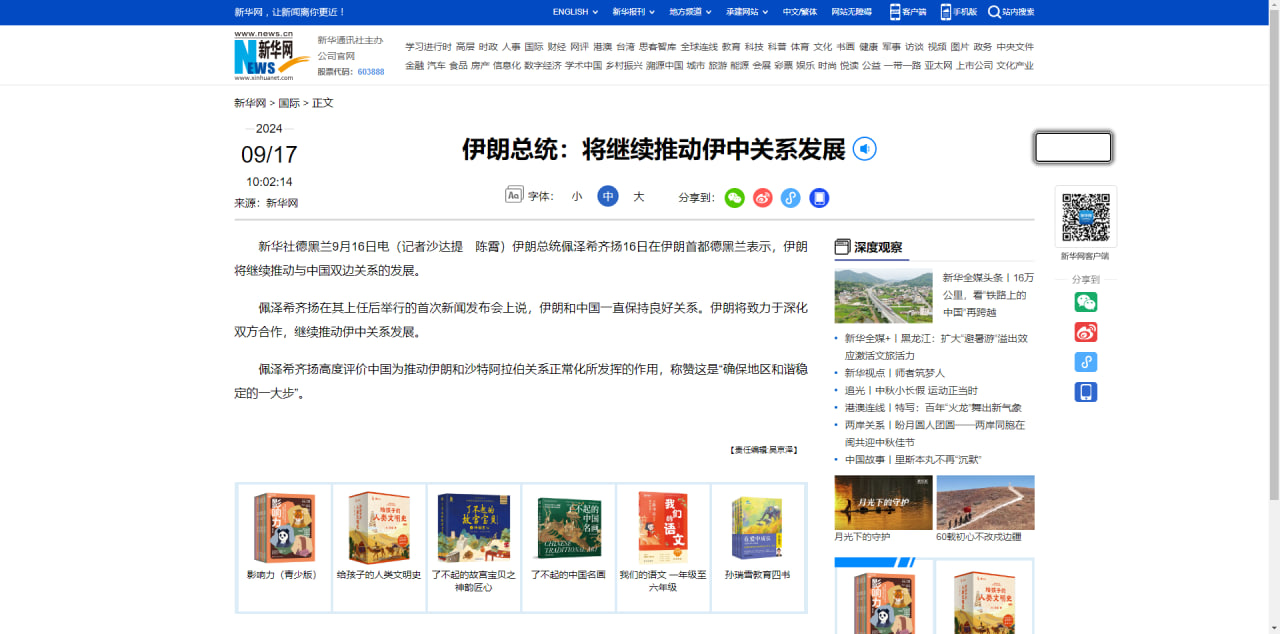The width and height of the screenshot is (1280, 634).
Task: Open the 体育 channel in nav menu
Action: 800,47
